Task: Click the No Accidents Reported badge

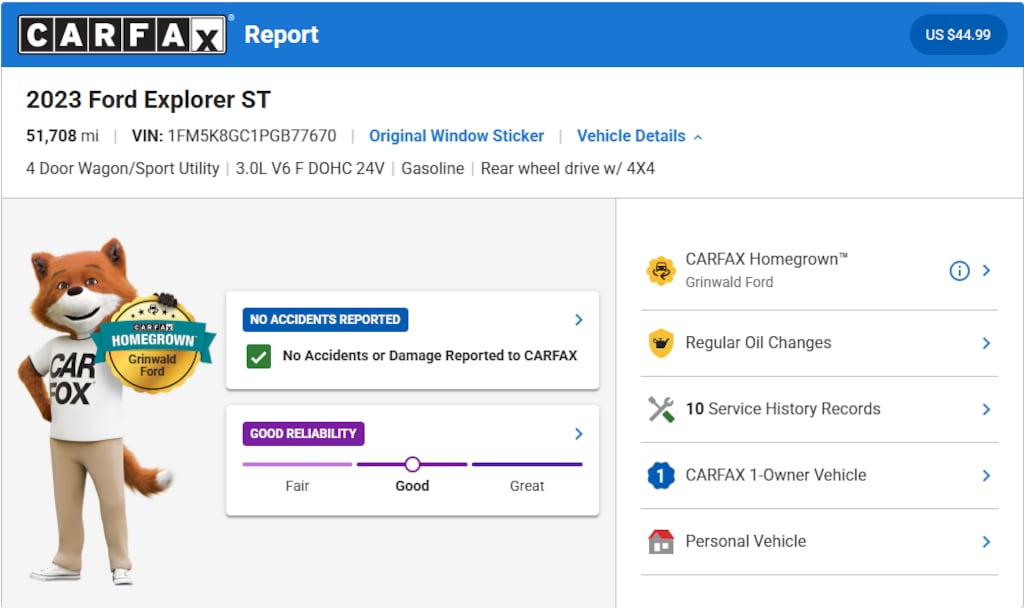Action: [x=325, y=319]
